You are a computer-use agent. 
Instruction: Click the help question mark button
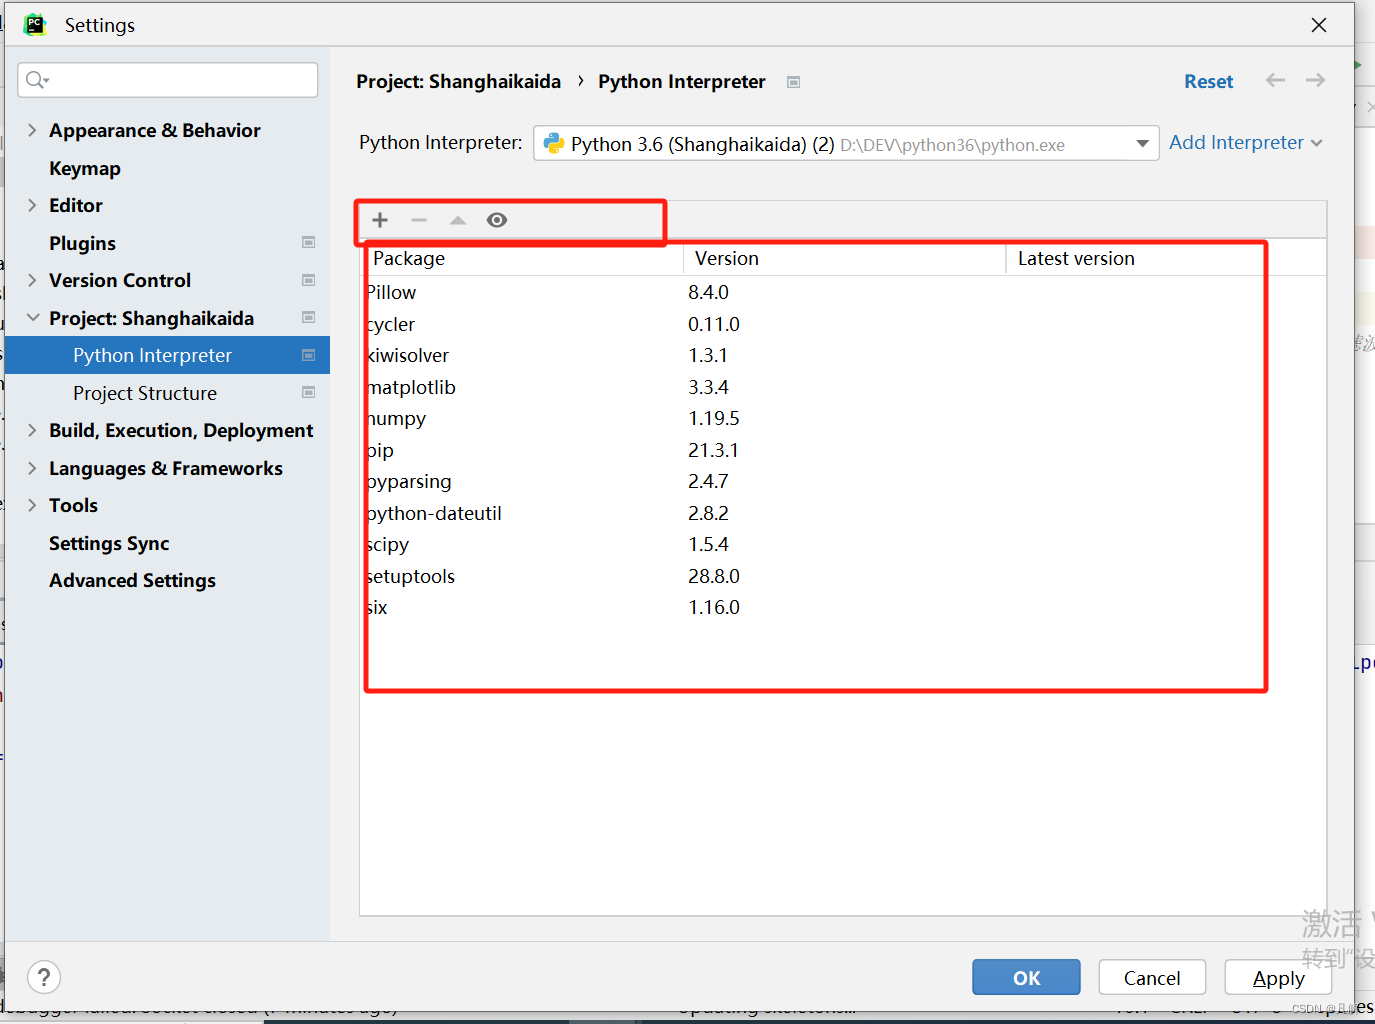point(44,977)
